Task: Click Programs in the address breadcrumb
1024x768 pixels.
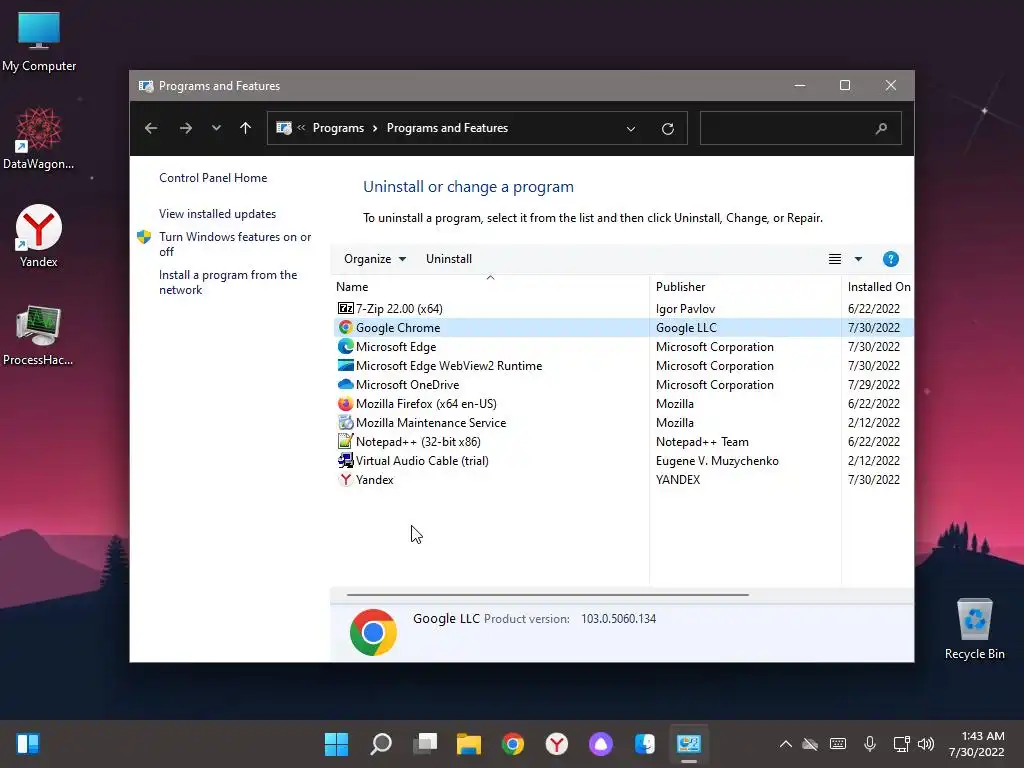Action: coord(338,128)
